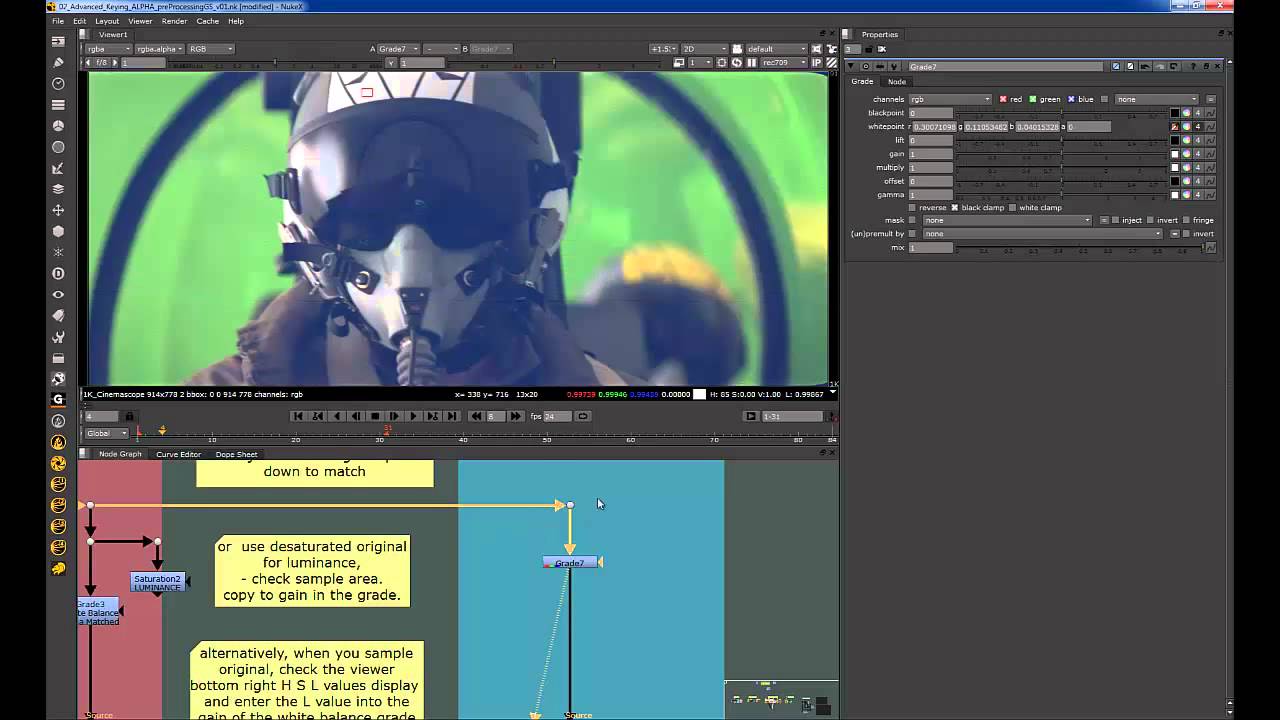Select the Node tab in Properties
The image size is (1280, 720).
coord(897,82)
